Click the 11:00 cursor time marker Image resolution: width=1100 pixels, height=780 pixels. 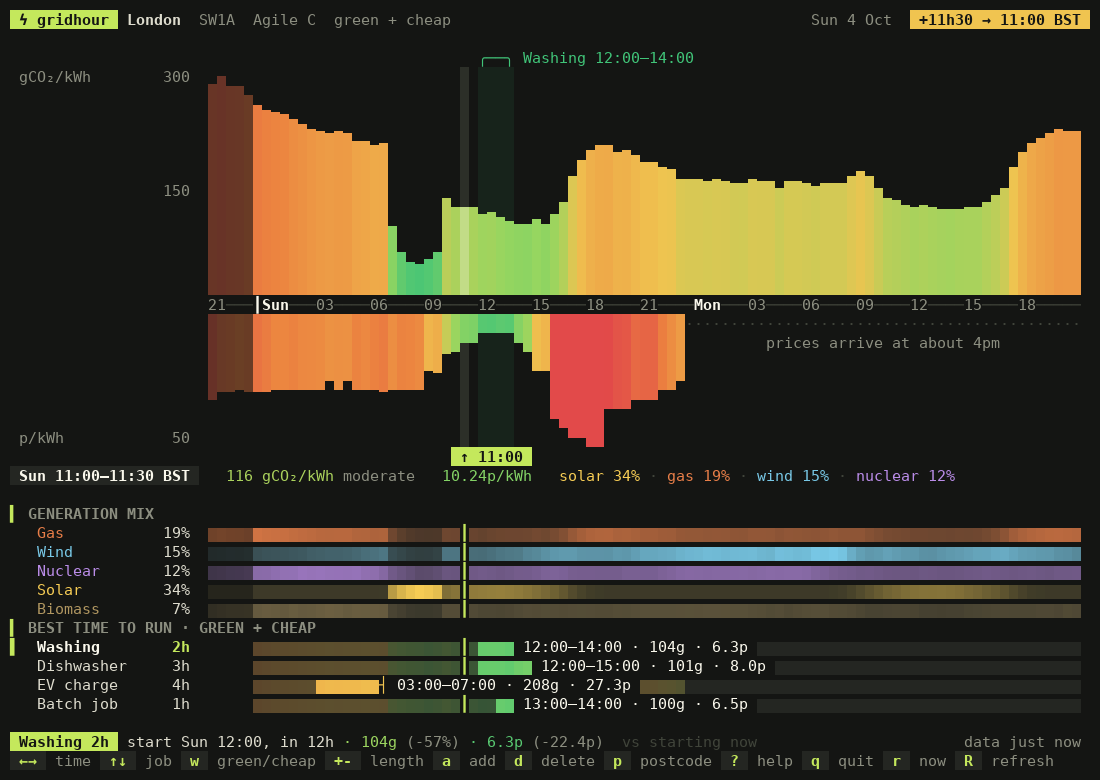click(x=491, y=457)
